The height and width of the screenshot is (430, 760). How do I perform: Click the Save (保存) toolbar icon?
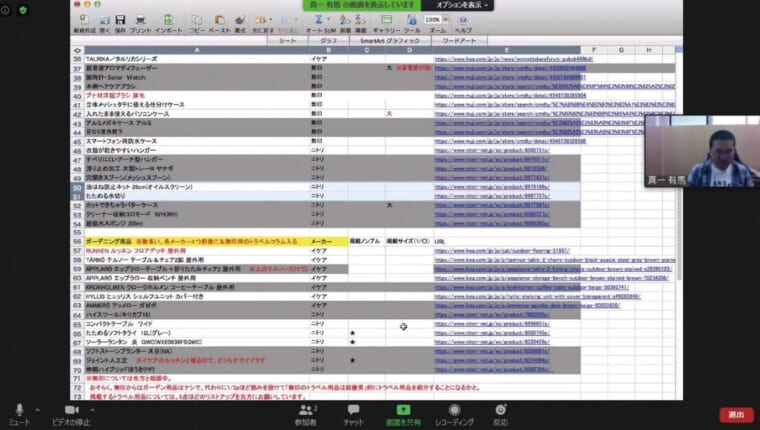pos(120,20)
